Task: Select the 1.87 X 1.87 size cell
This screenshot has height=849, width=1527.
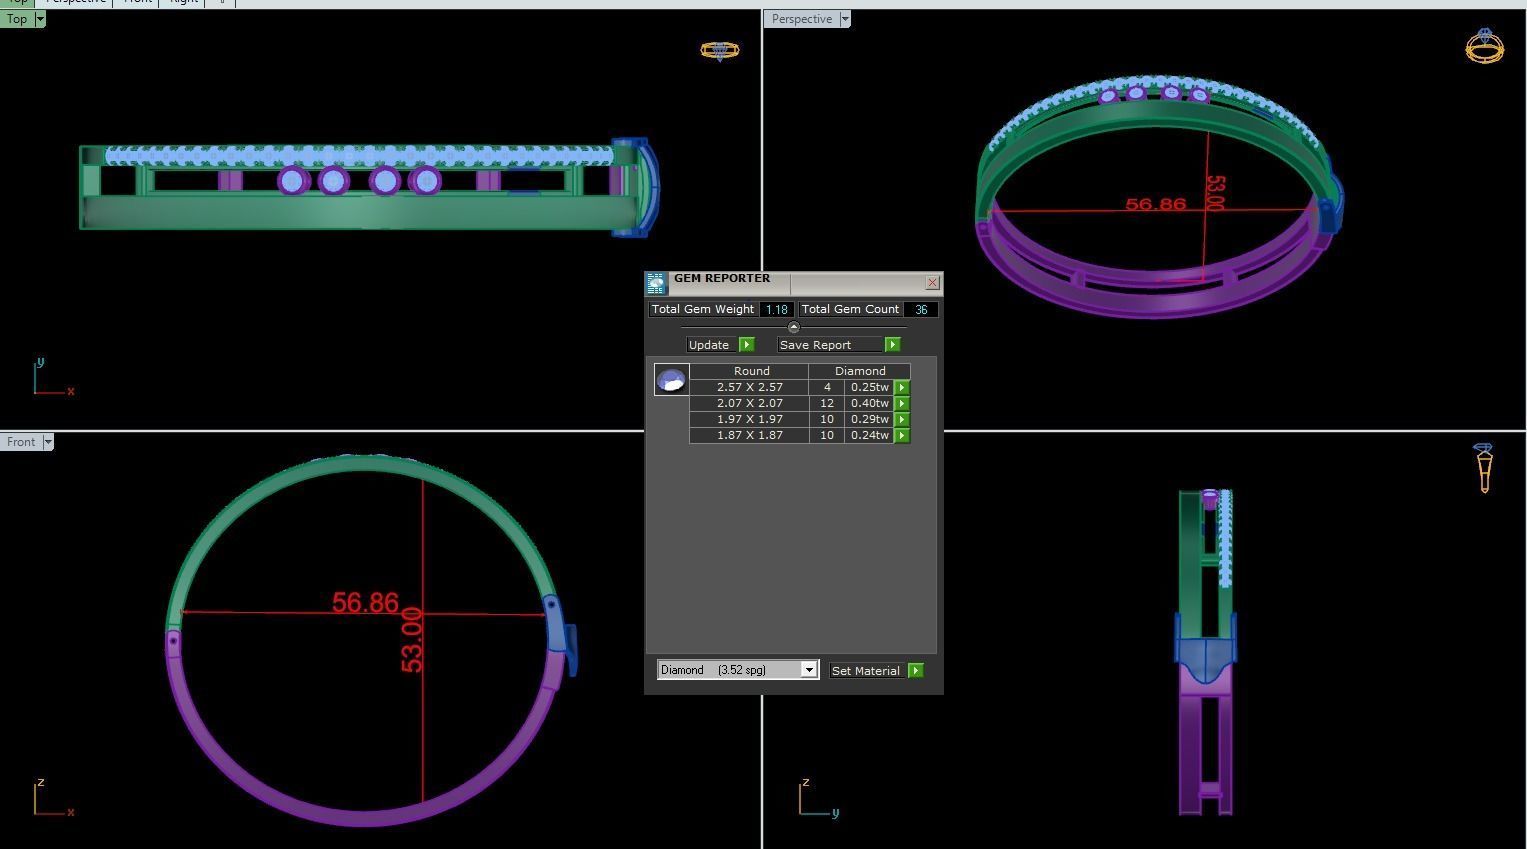Action: pos(749,435)
